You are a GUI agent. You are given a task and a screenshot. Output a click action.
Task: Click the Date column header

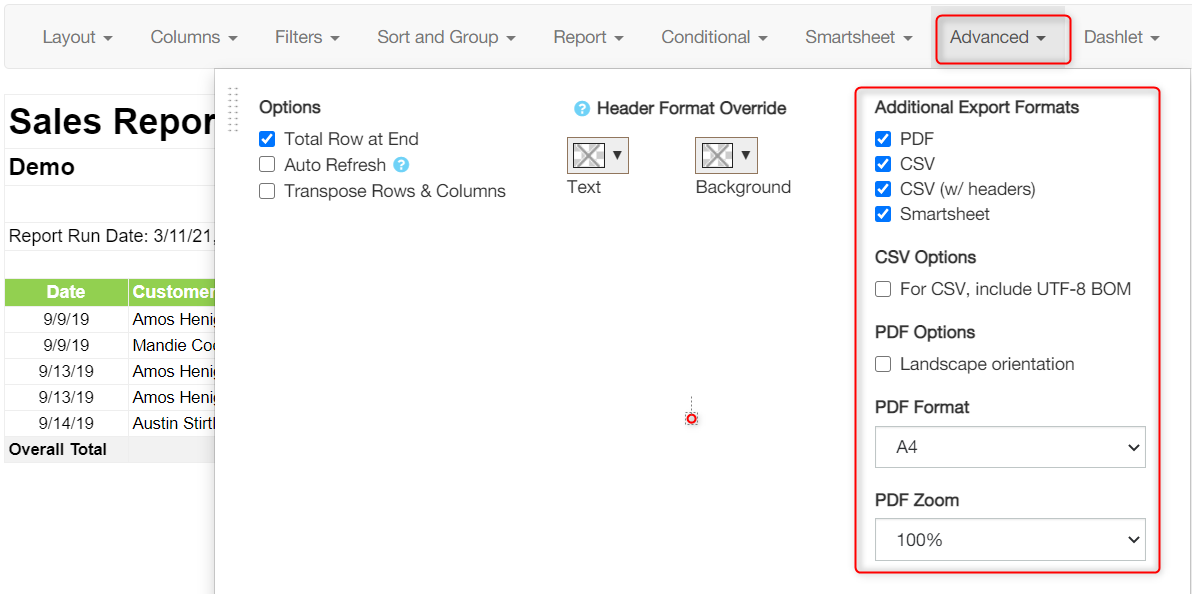point(66,292)
